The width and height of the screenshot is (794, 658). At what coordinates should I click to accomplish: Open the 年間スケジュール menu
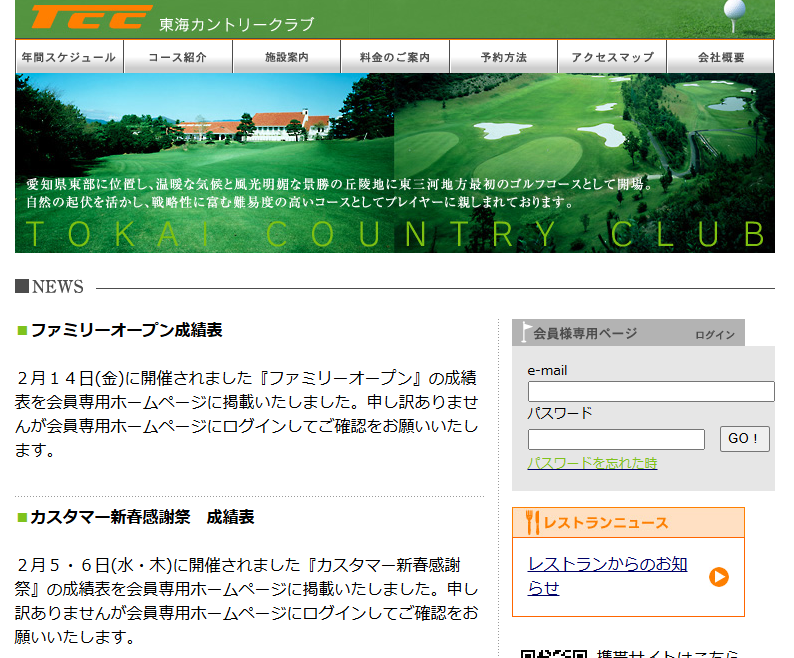click(x=69, y=57)
